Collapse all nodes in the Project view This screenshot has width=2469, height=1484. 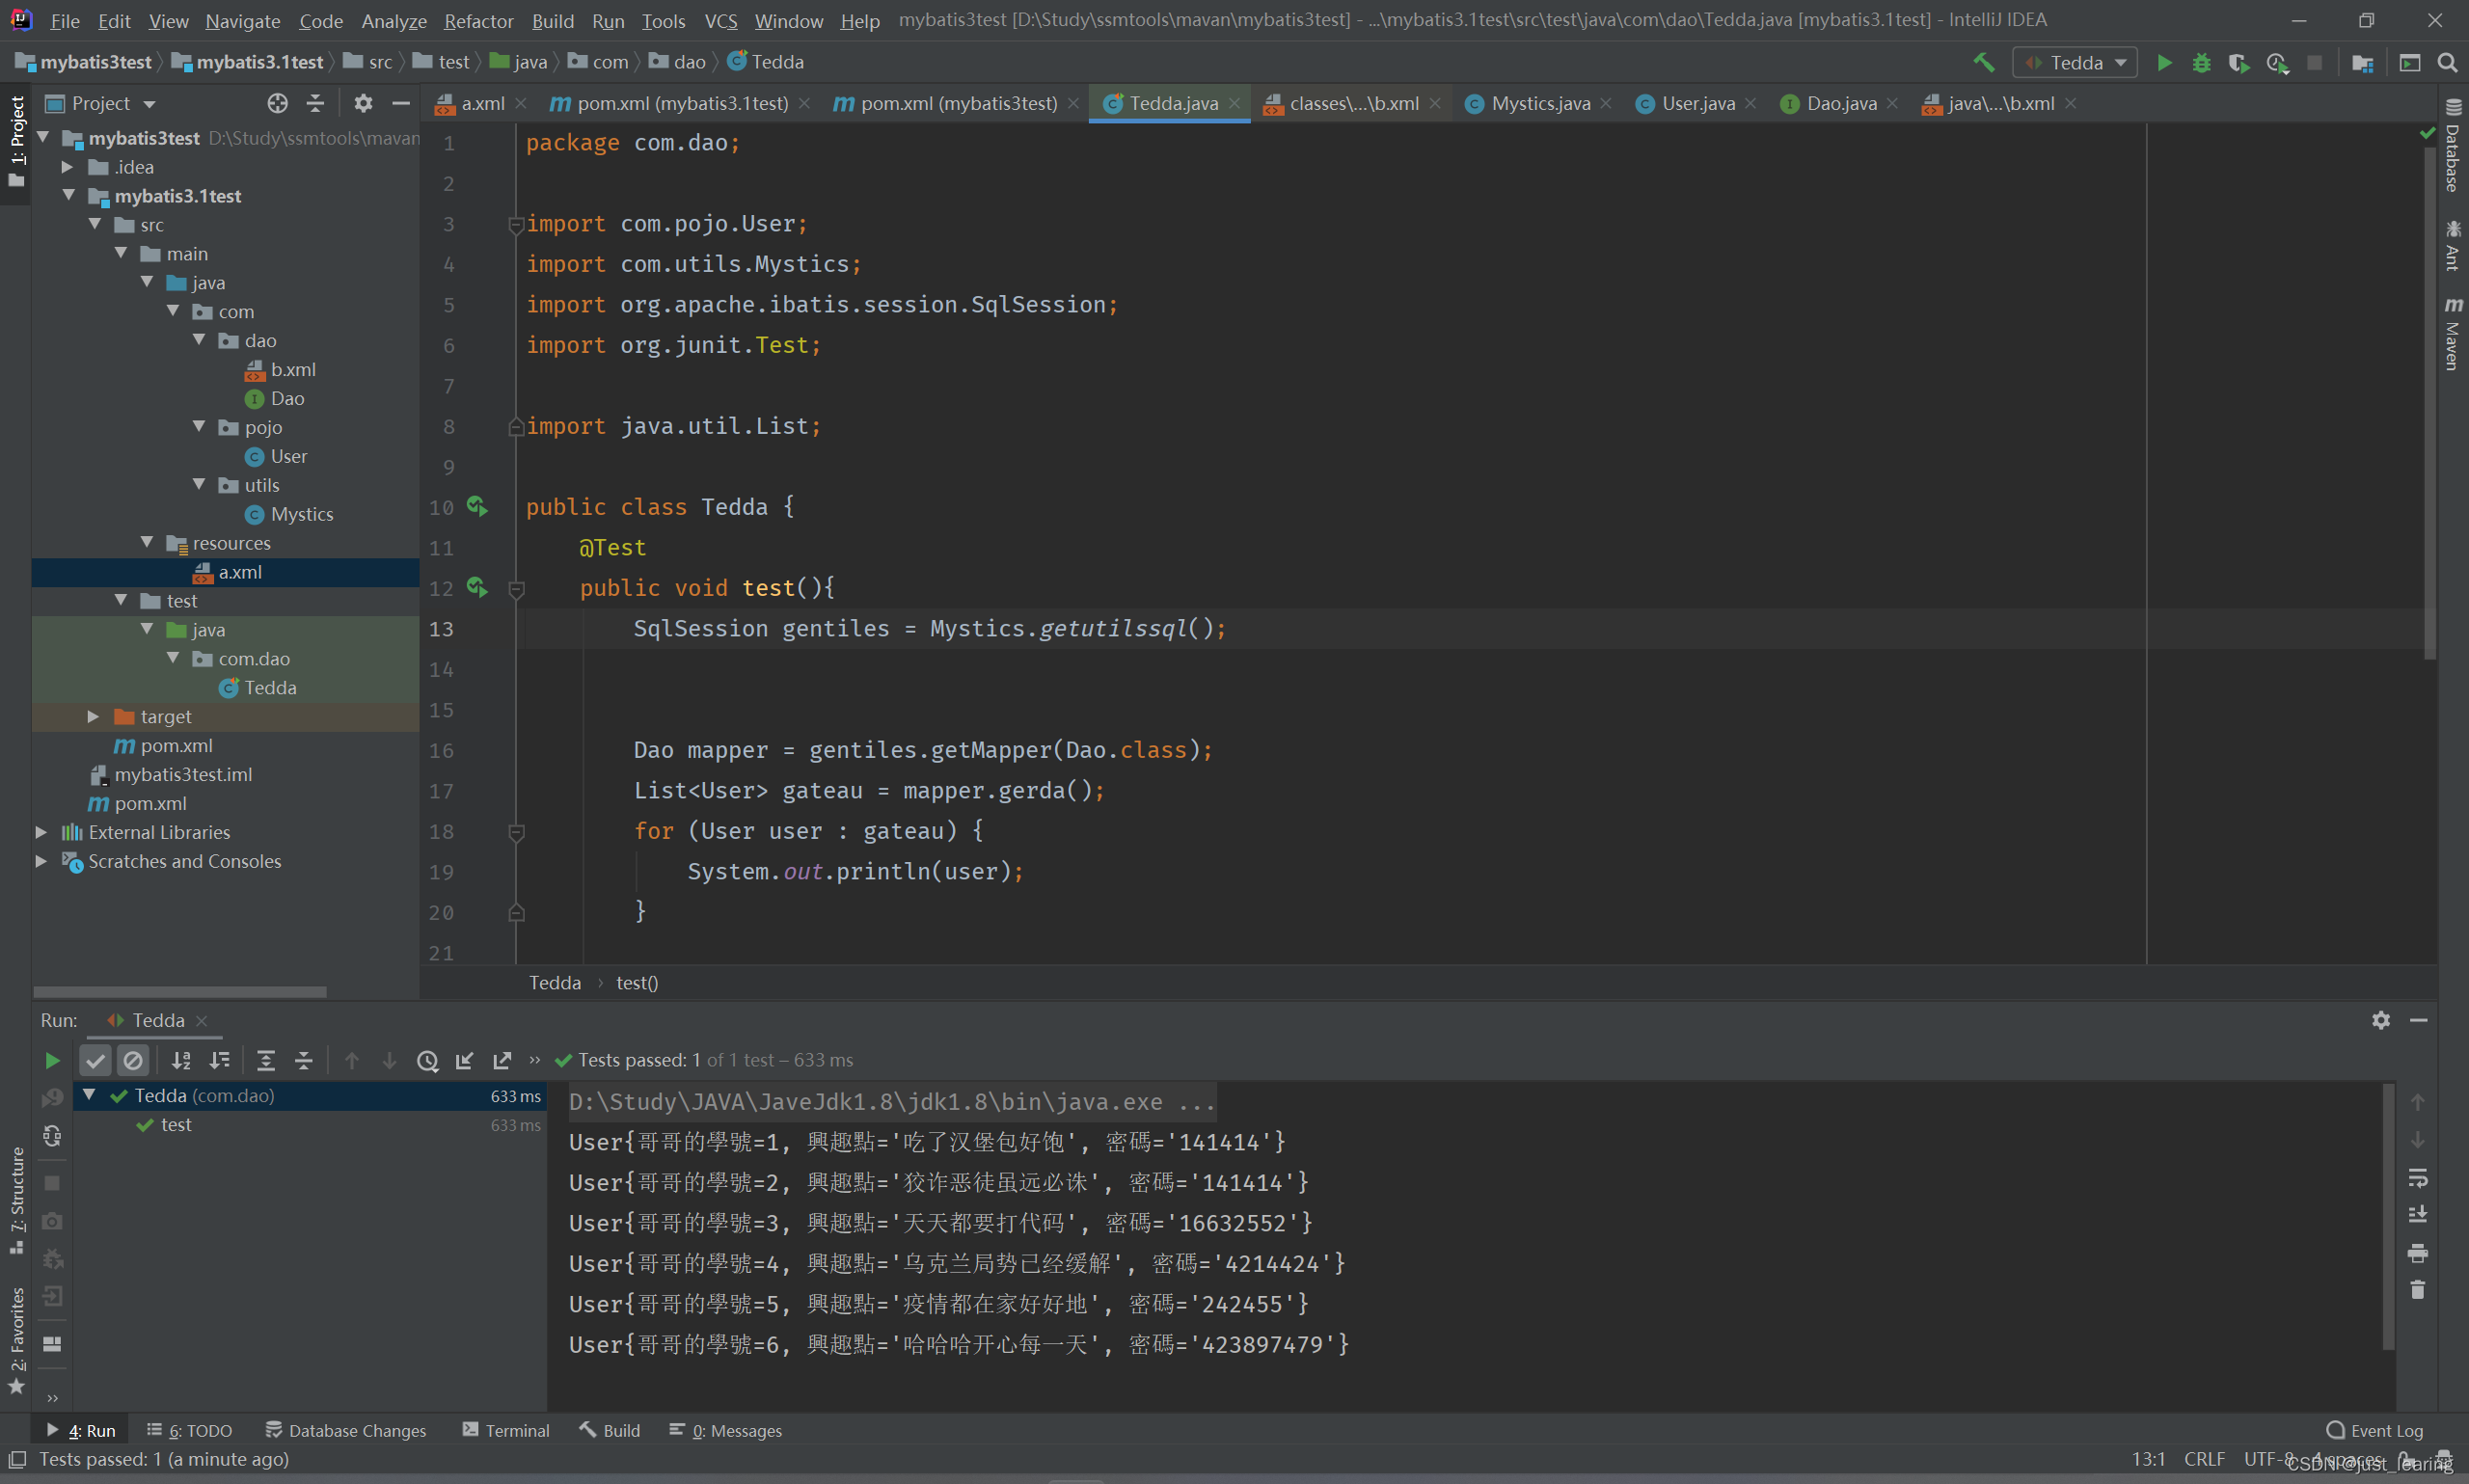315,103
